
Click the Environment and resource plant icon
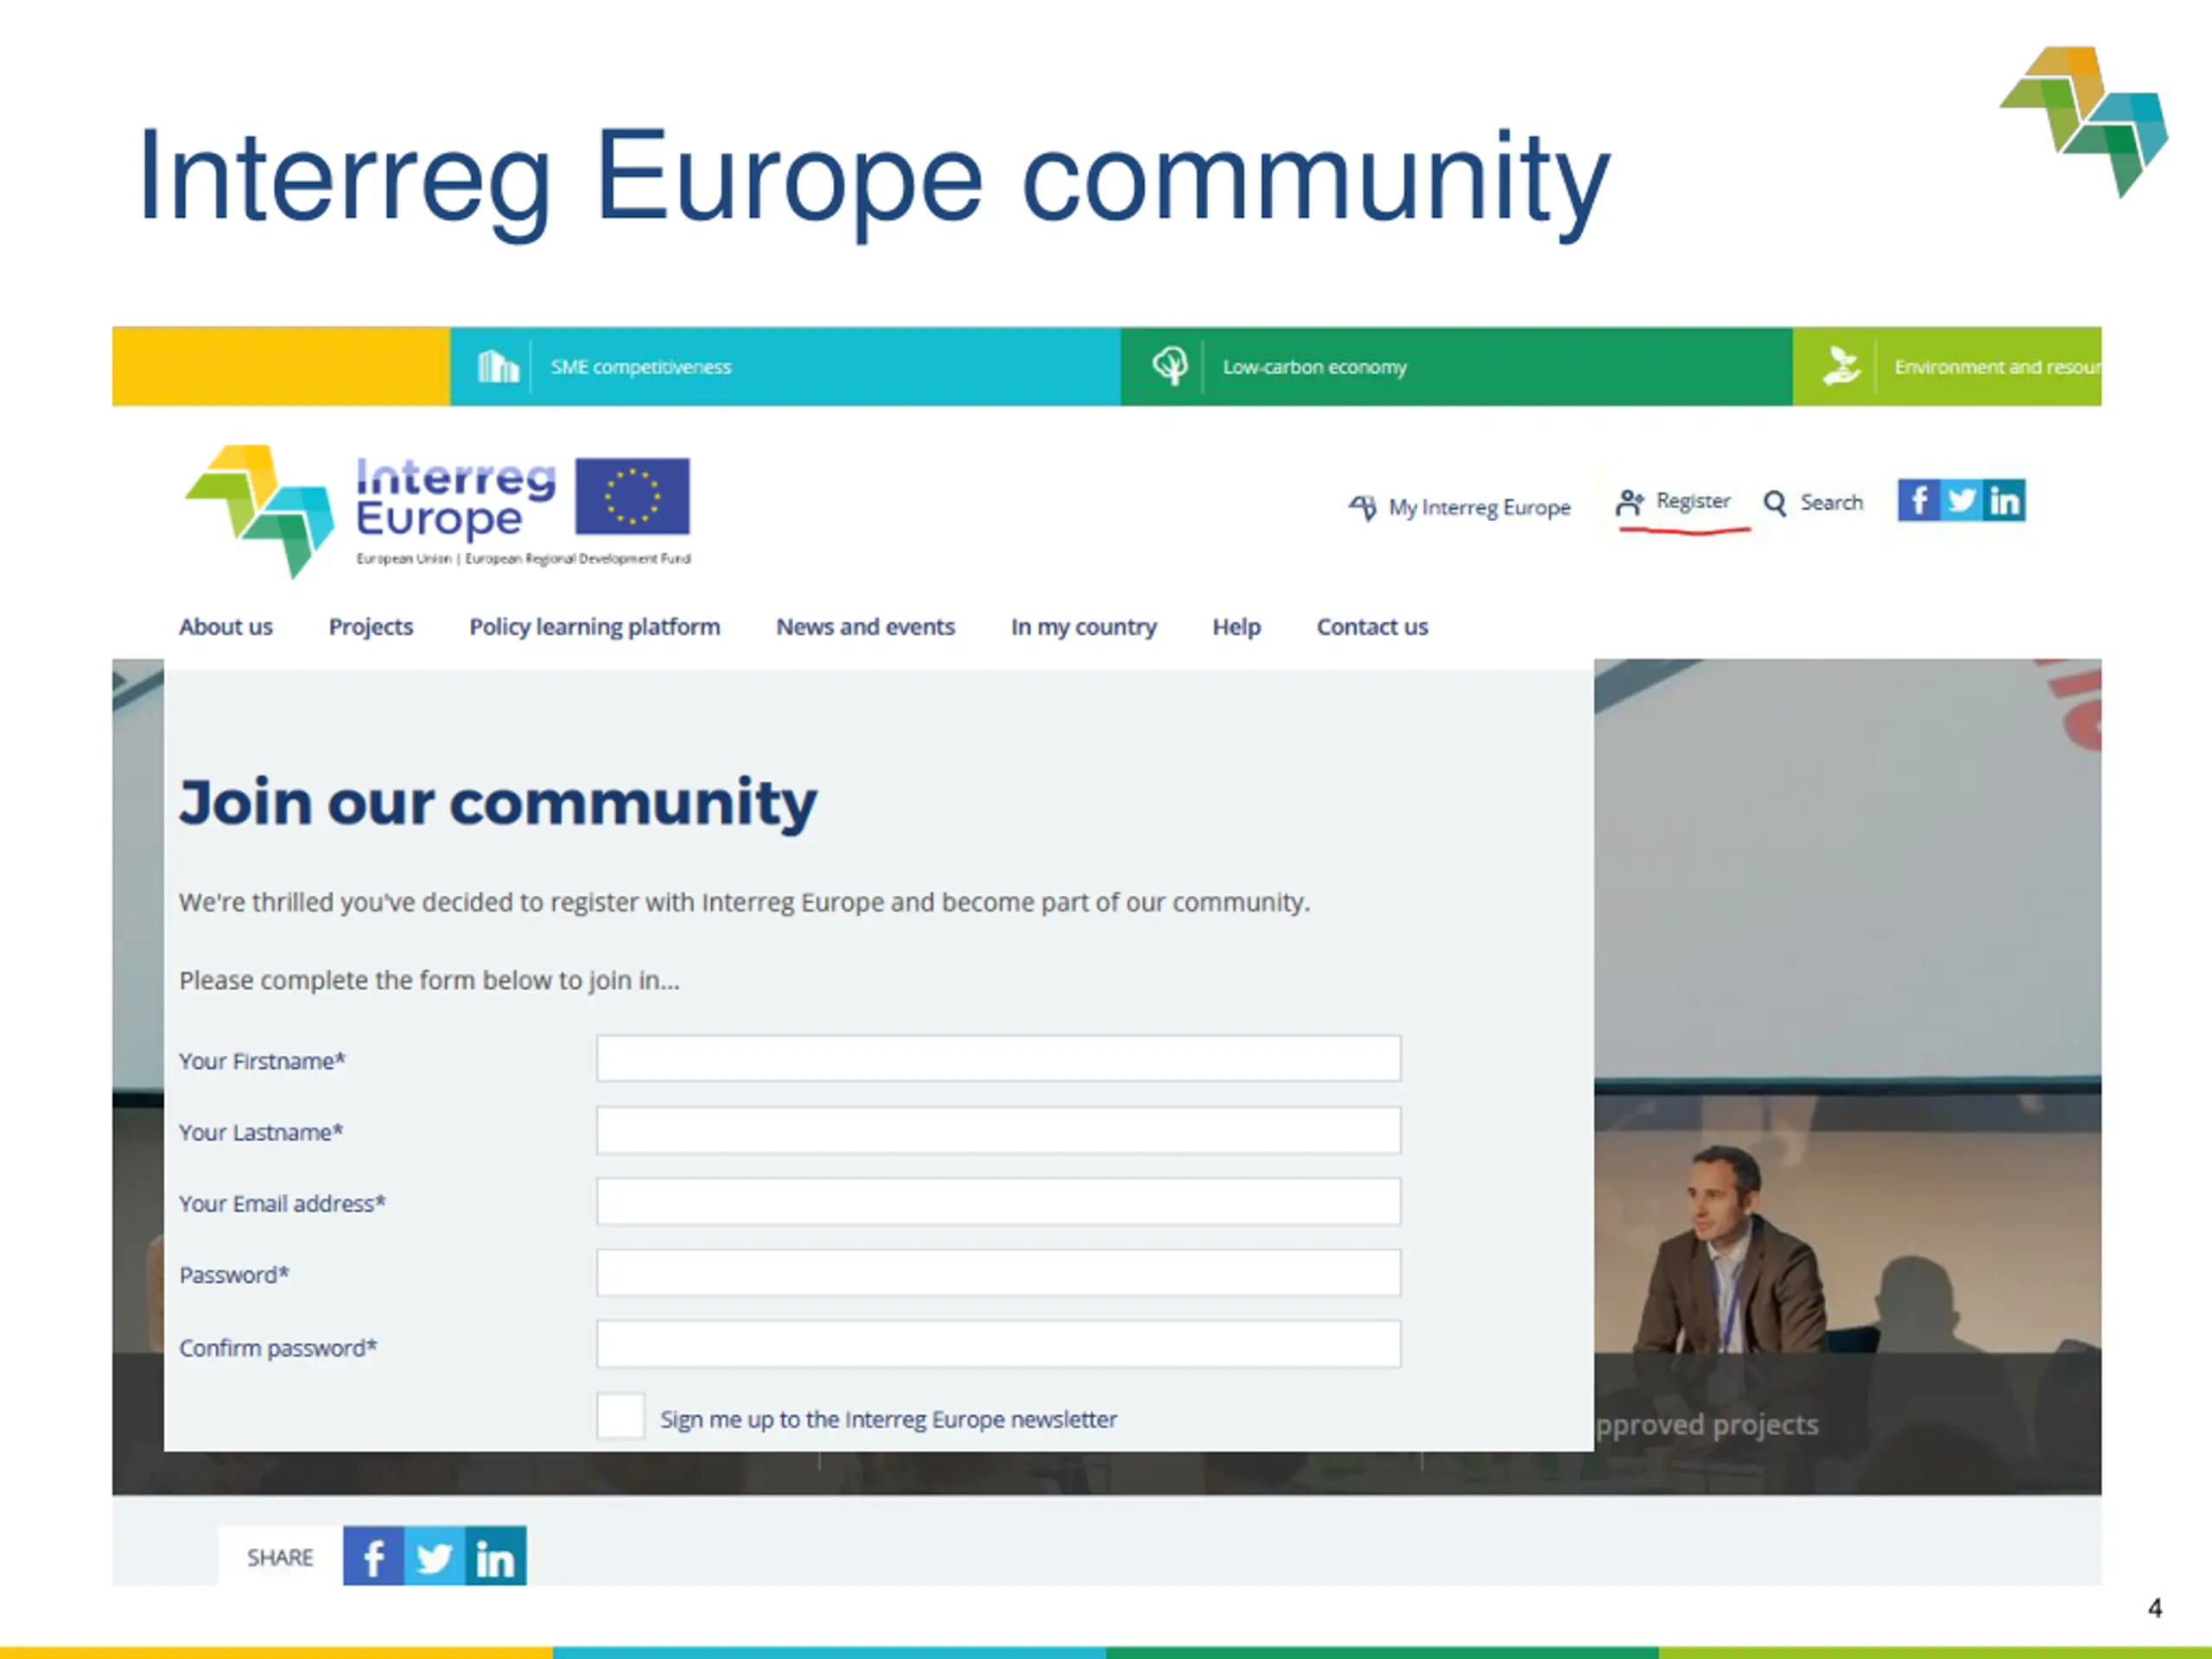1841,366
